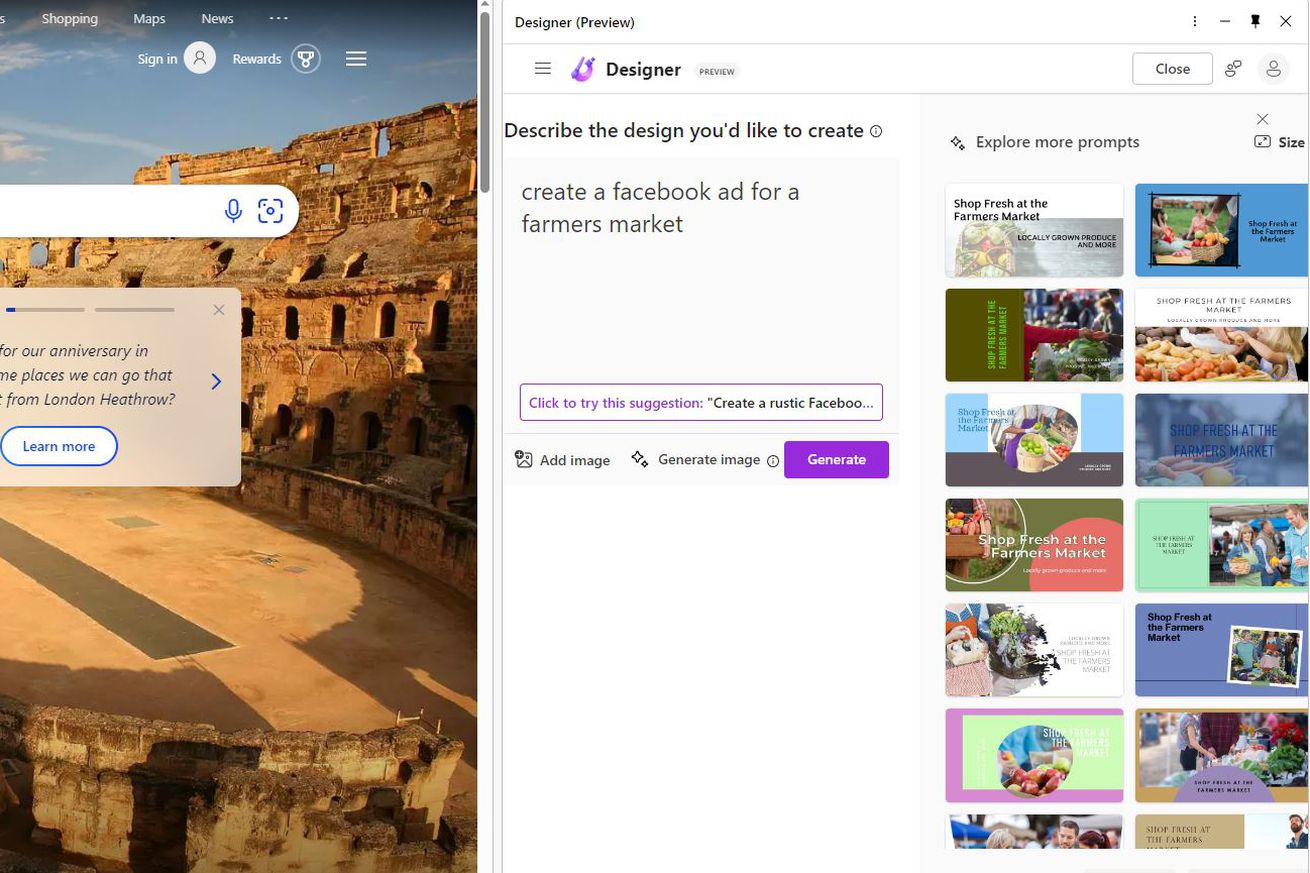
Task: Dismiss the anniversary promo card
Action: pos(219,310)
